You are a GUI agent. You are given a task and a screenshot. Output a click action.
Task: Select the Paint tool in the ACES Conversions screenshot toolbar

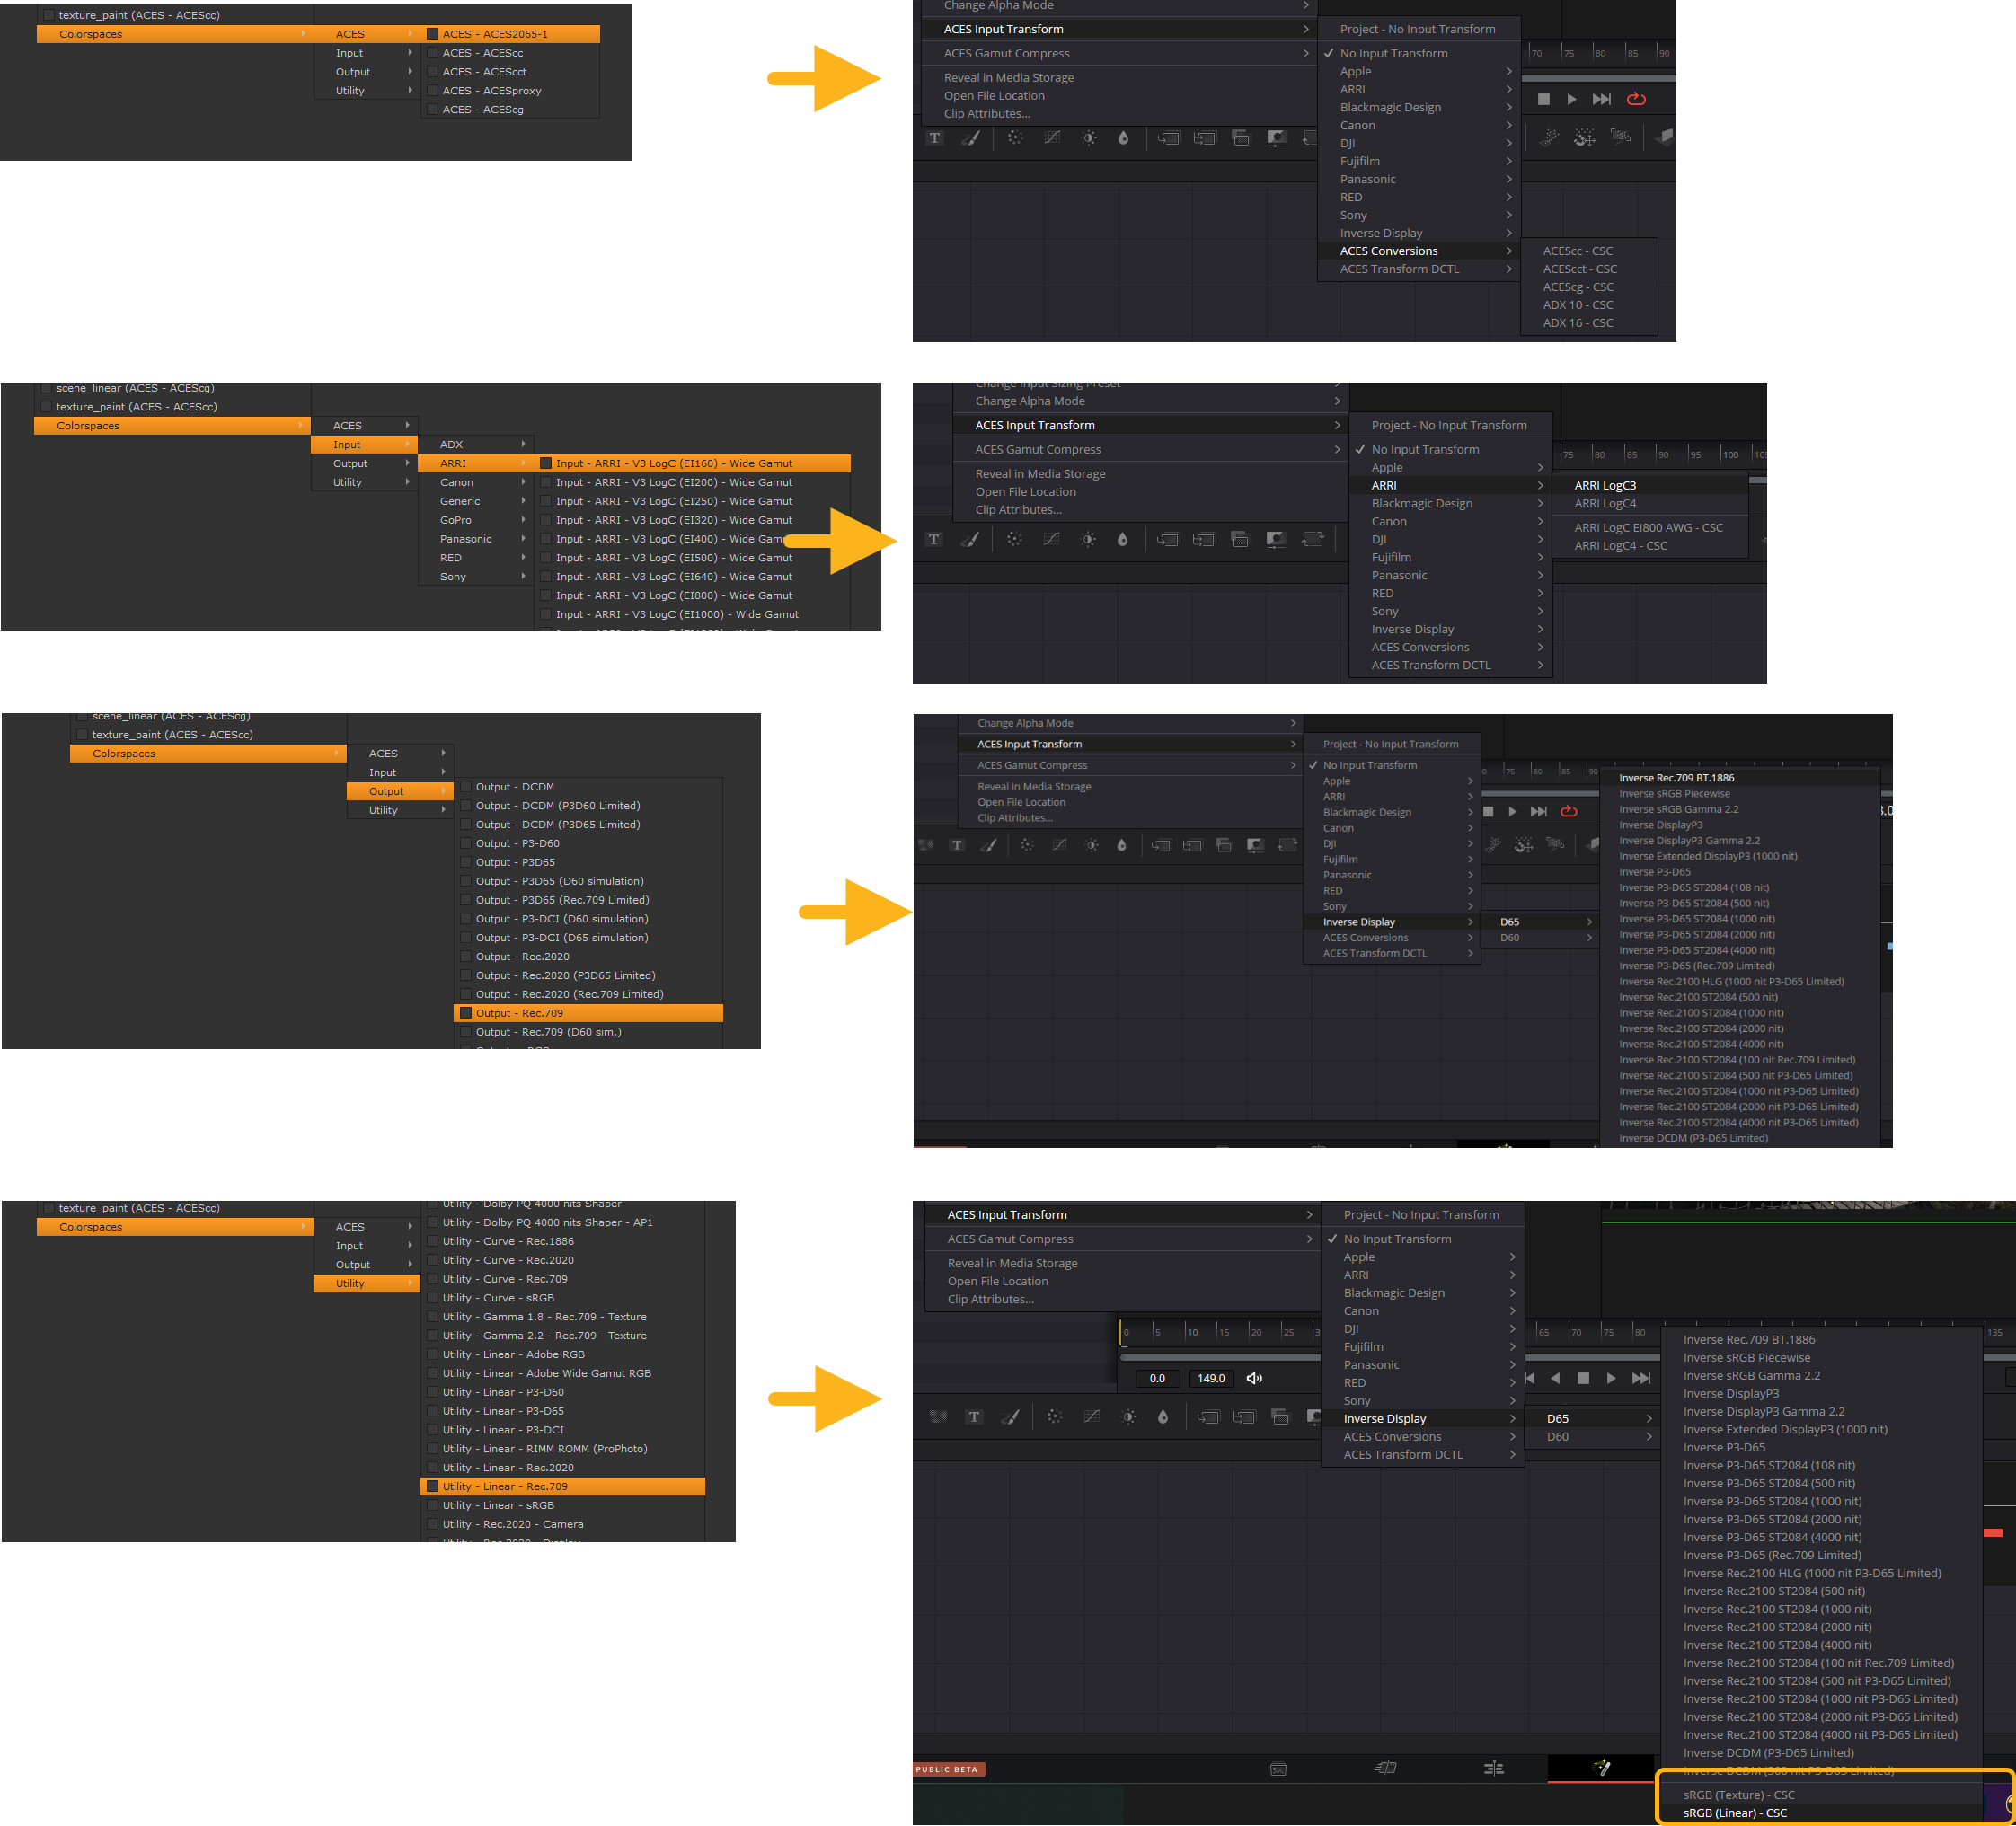point(971,138)
